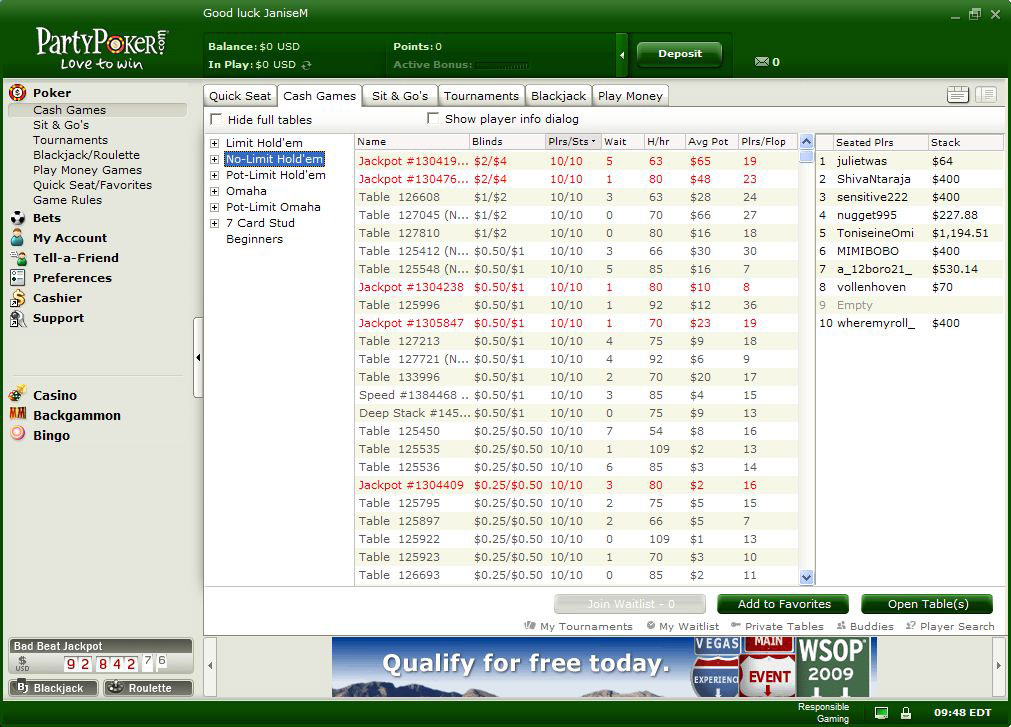Screen dimensions: 1011x727
Task: Enable the Hide full tables checkbox
Action: [216, 119]
